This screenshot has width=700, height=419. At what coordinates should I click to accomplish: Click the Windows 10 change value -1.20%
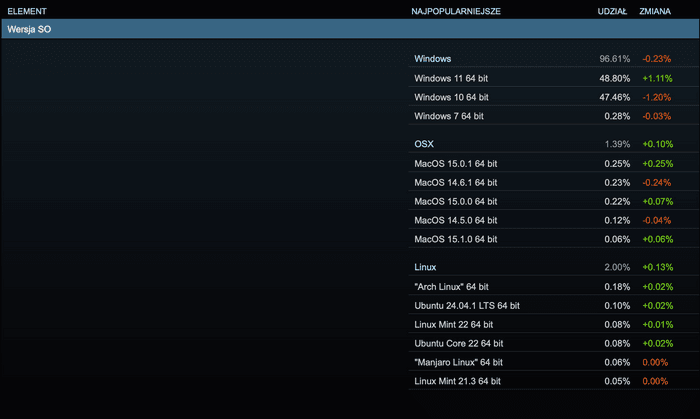pyautogui.click(x=657, y=97)
